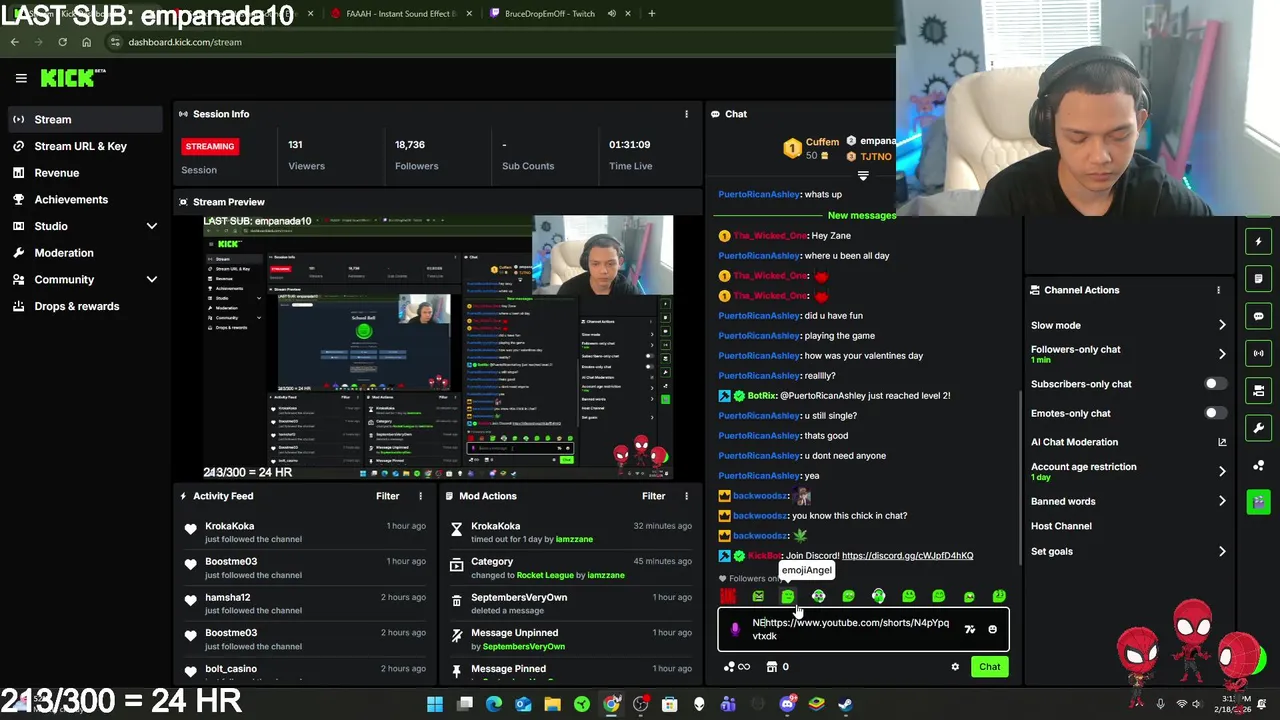Click the document note panel icon
The image size is (1280, 720).
click(x=1258, y=278)
